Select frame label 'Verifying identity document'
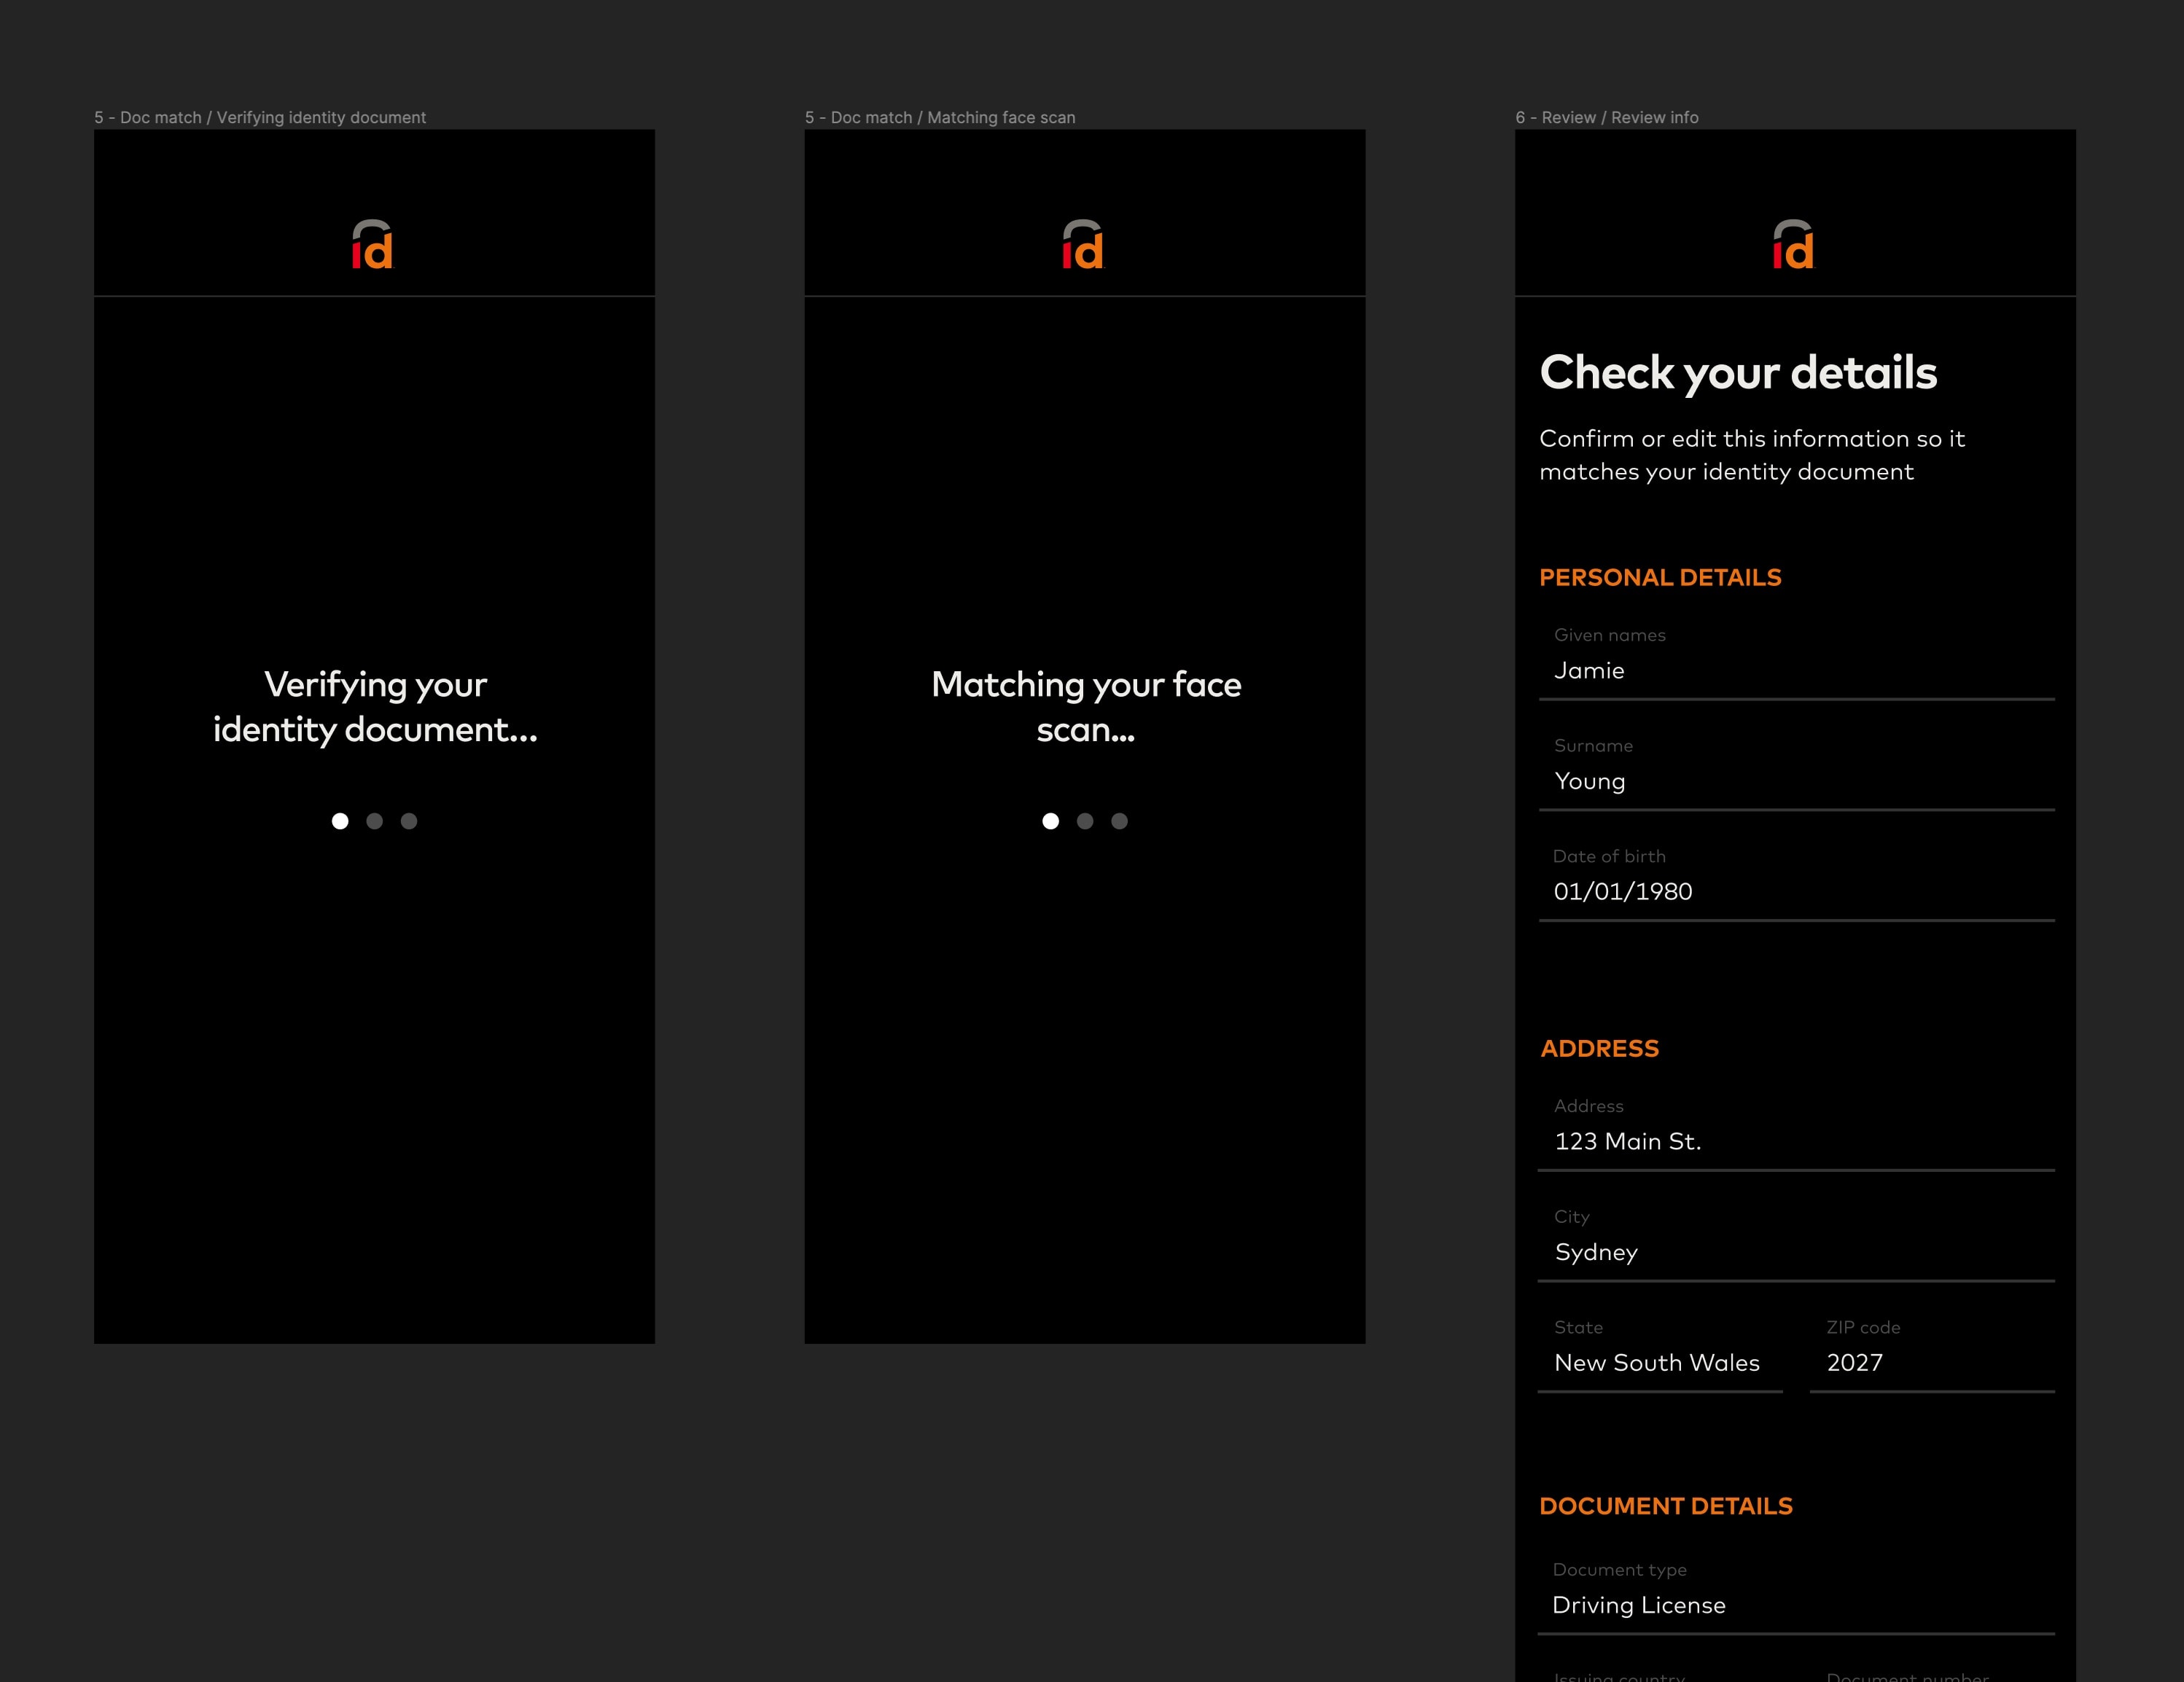Image resolution: width=2184 pixels, height=1682 pixels. (260, 117)
